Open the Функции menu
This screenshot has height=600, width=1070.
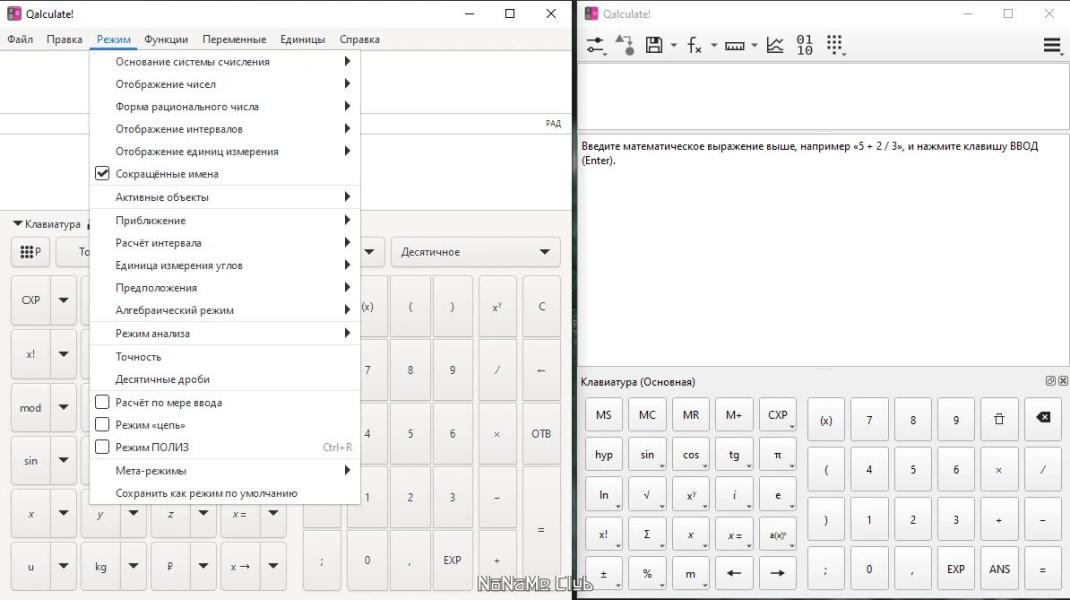pyautogui.click(x=166, y=39)
